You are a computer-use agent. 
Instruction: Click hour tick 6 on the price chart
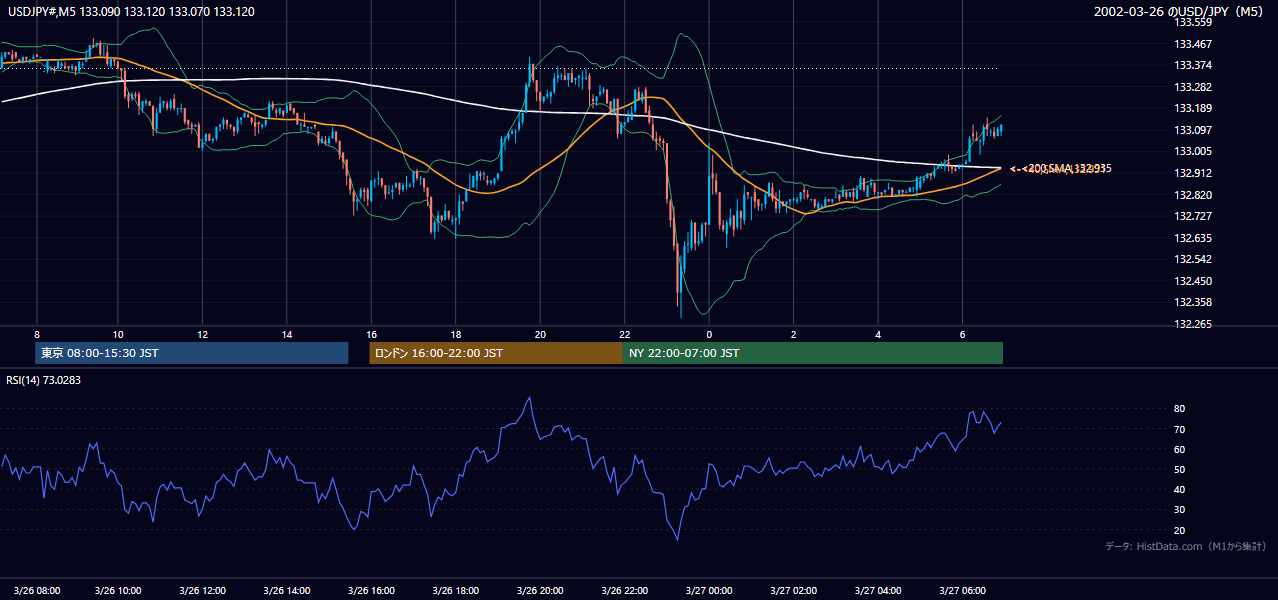click(x=962, y=334)
